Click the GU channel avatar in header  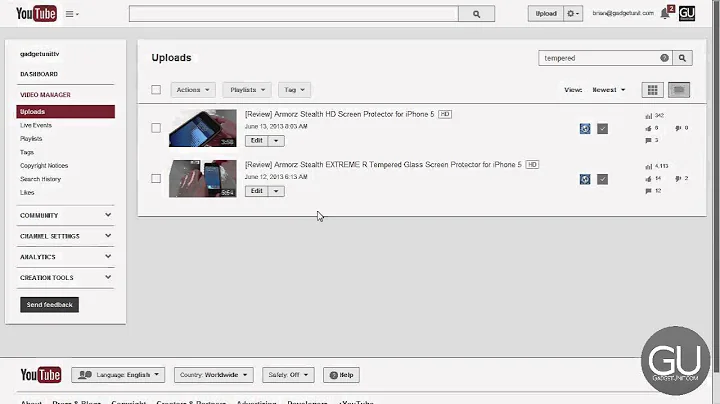[687, 13]
